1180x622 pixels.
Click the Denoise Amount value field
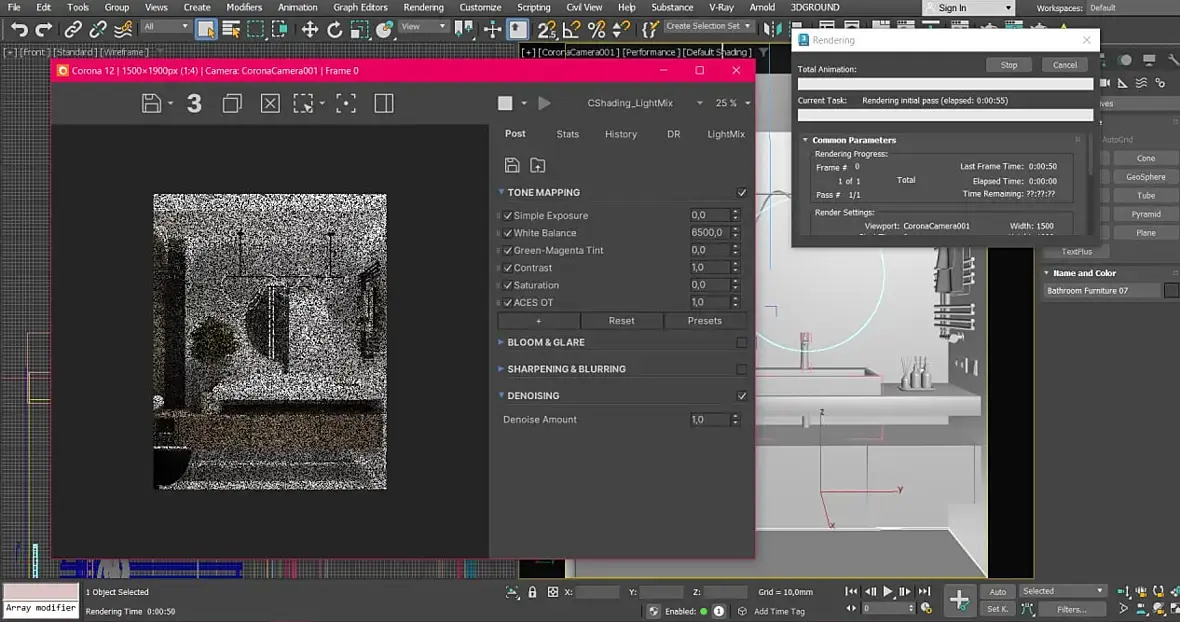click(709, 420)
